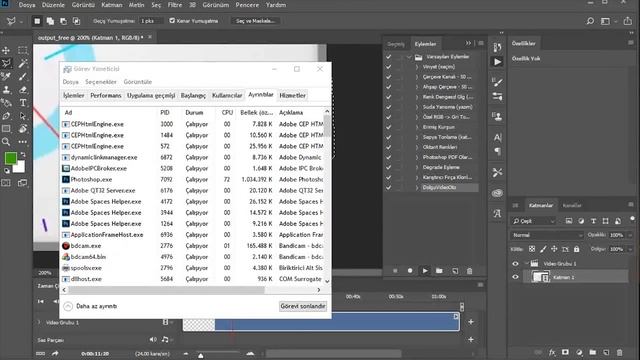The image size is (640, 360).
Task: Open the Character panel icon
Action: click(497, 137)
